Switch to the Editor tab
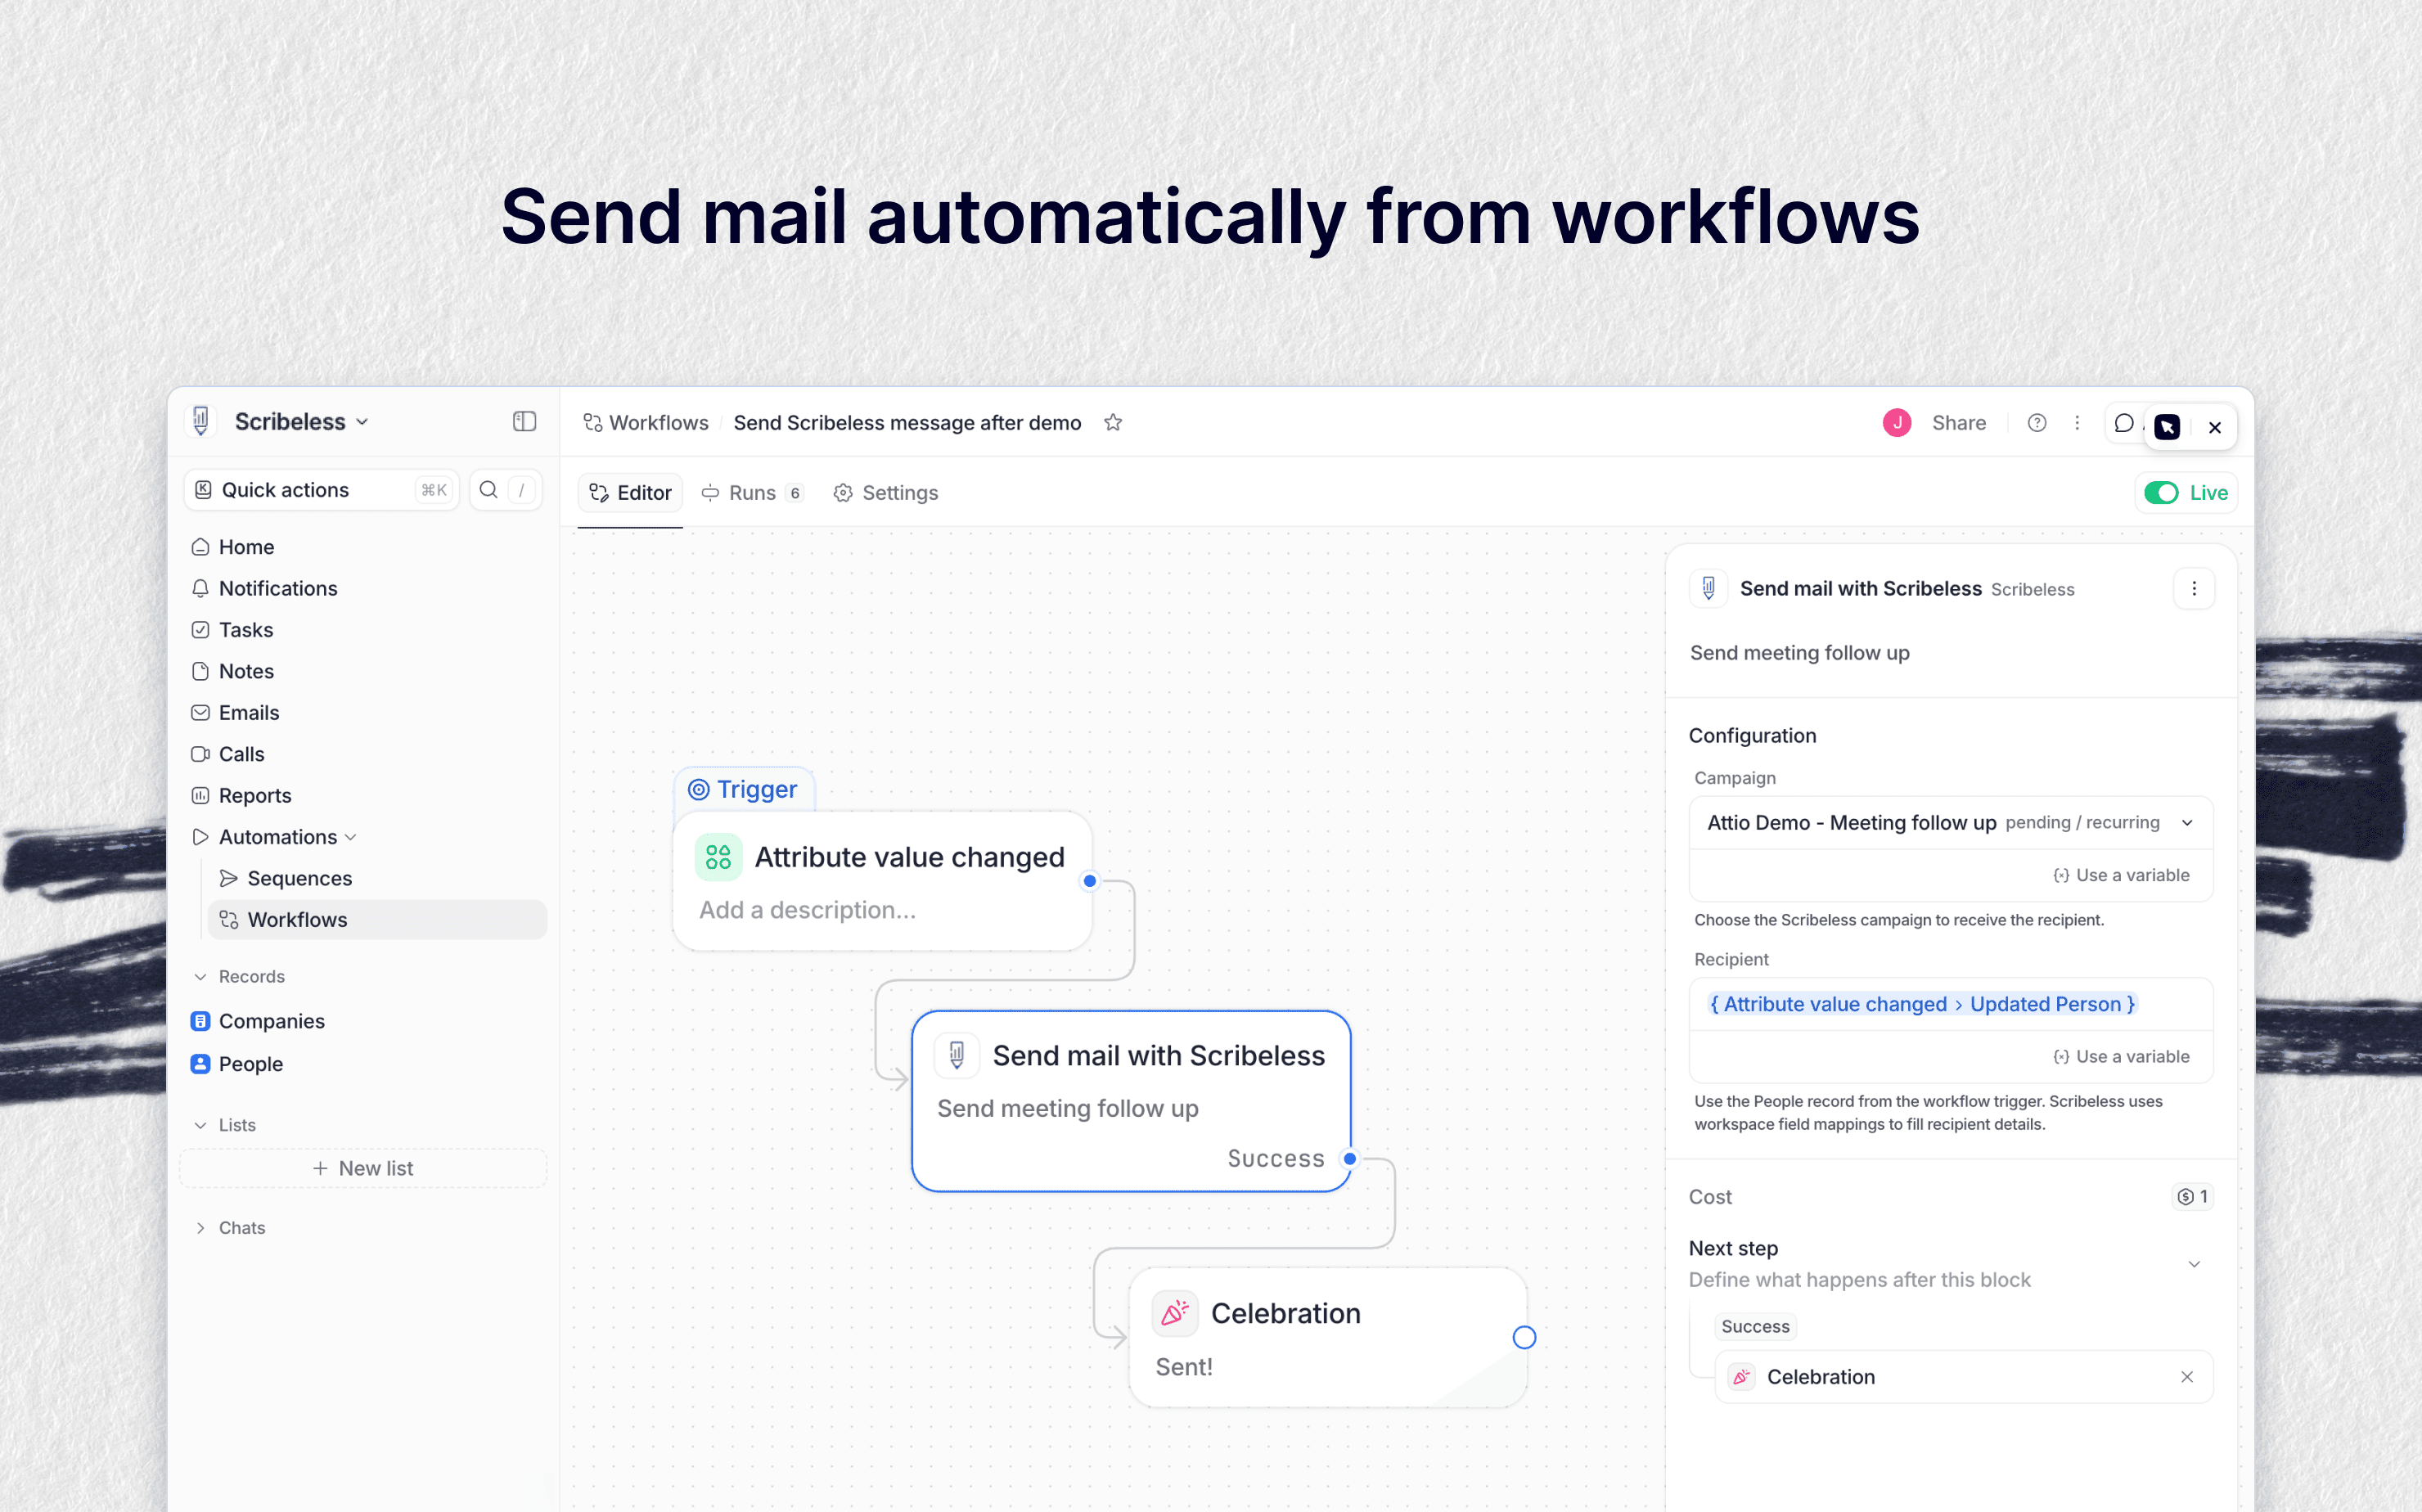The height and width of the screenshot is (1512, 2422). point(631,493)
